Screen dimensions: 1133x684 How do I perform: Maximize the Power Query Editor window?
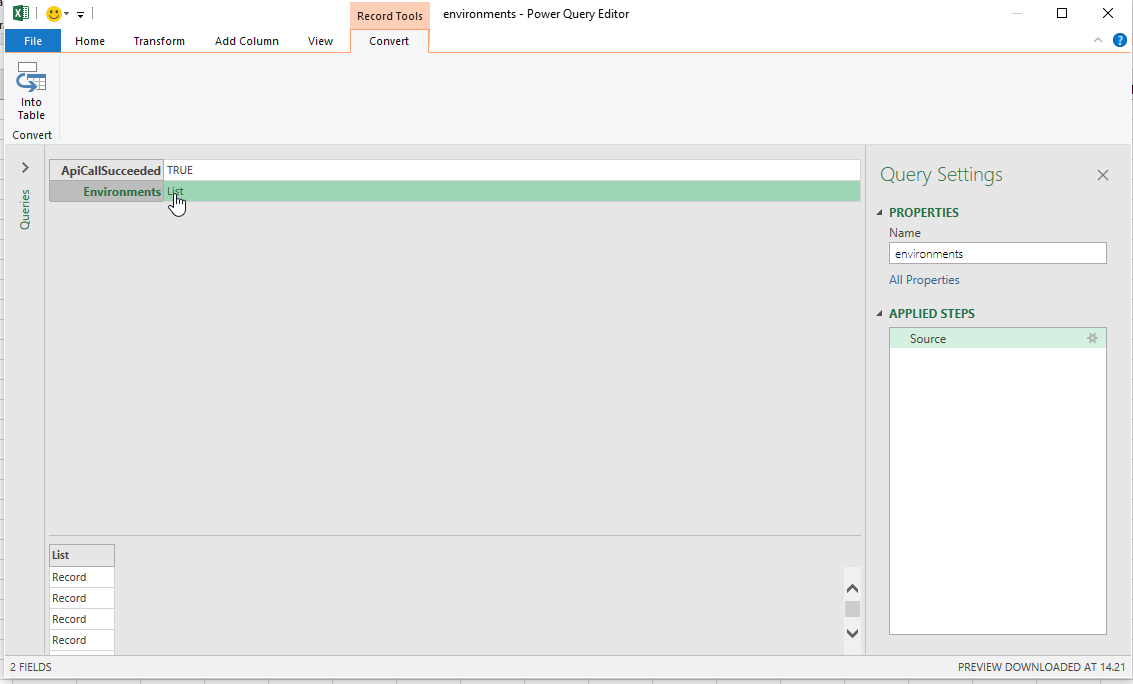tap(1061, 13)
